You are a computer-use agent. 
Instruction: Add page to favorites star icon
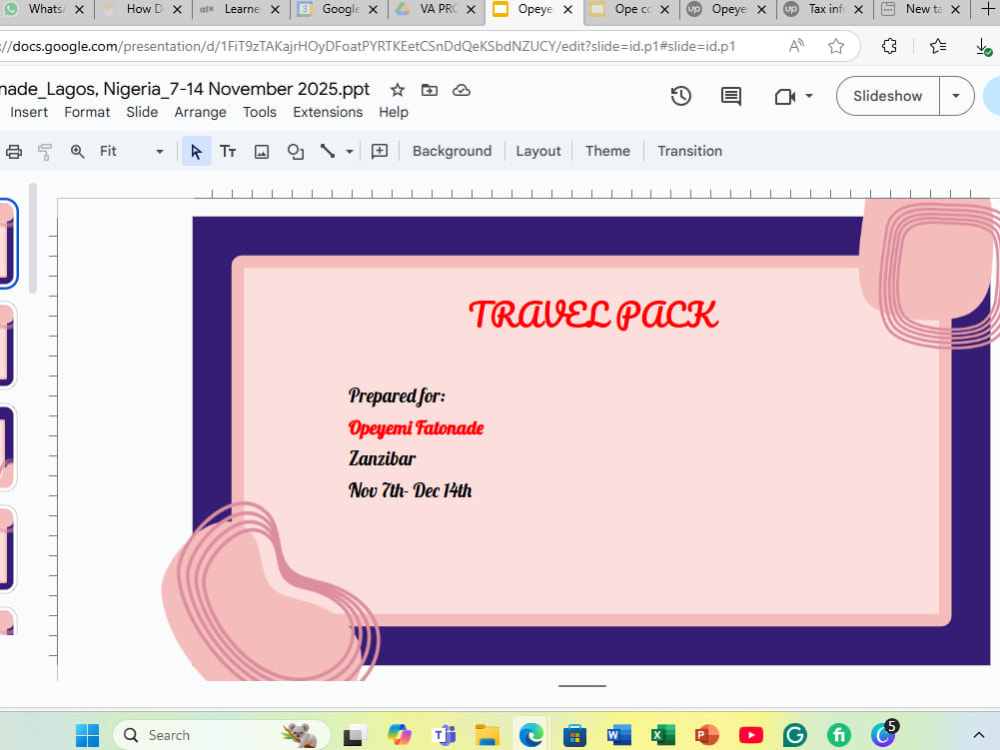tap(836, 46)
